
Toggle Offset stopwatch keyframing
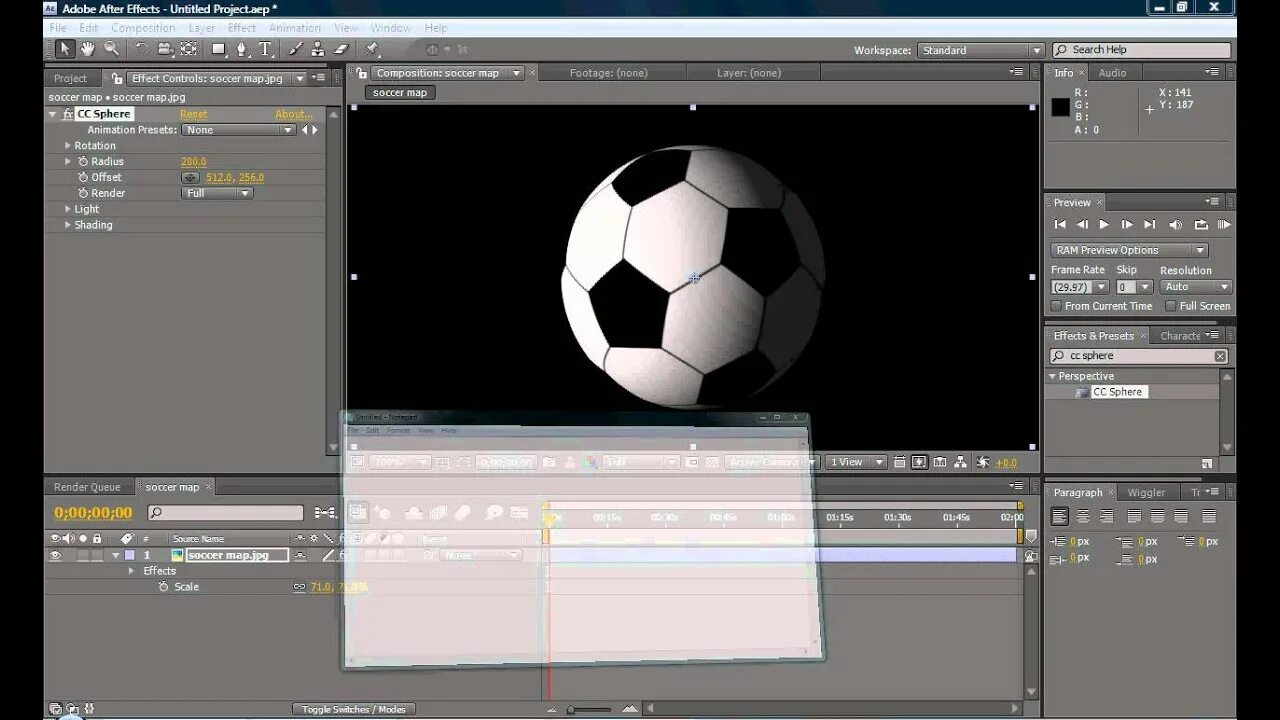click(x=83, y=178)
